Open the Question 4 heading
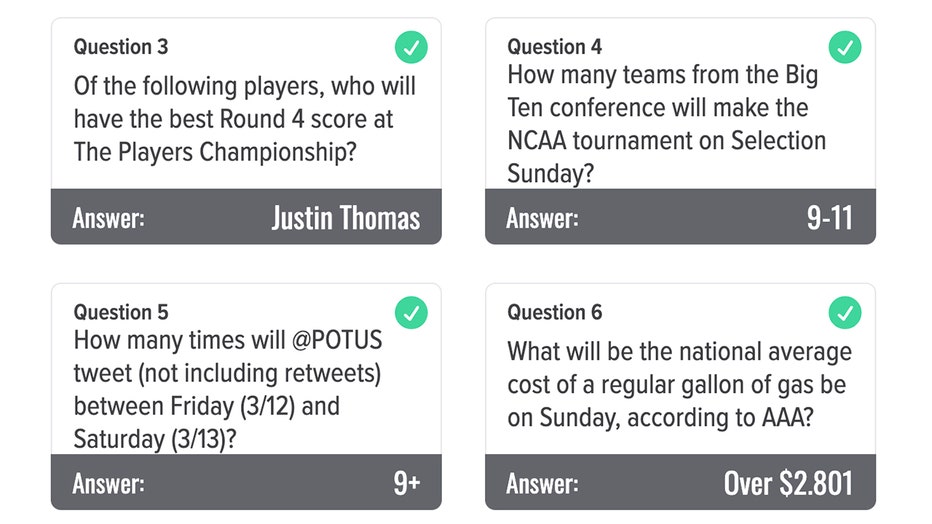Viewport: 932px width, 524px height. 555,46
